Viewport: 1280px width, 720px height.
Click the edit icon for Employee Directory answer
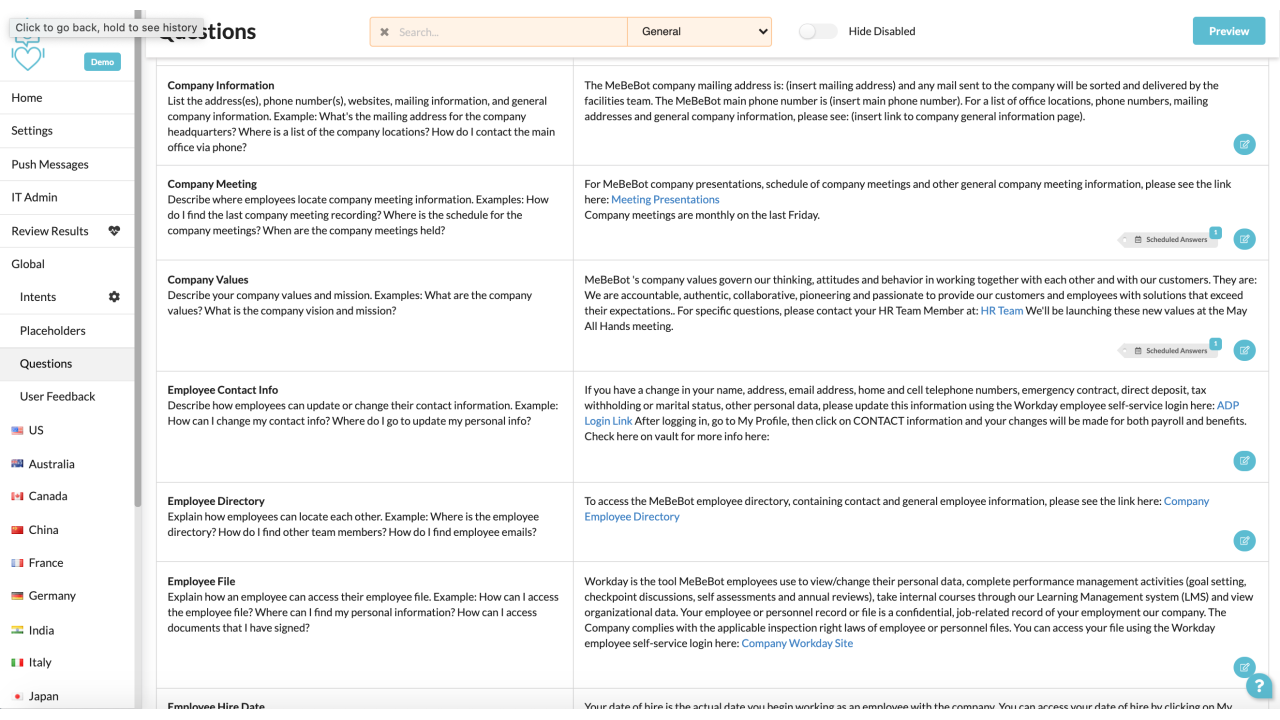tap(1244, 541)
